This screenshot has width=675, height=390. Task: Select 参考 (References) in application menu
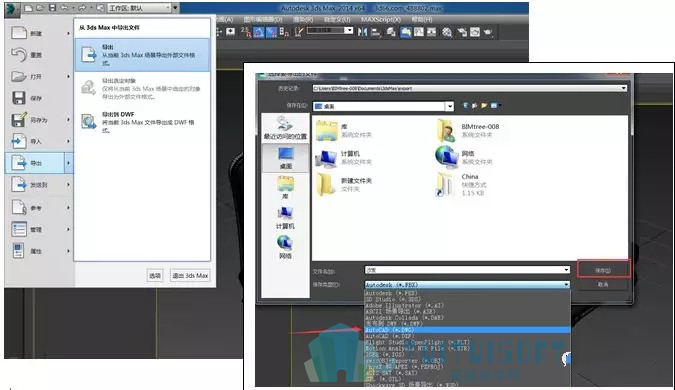pos(39,207)
